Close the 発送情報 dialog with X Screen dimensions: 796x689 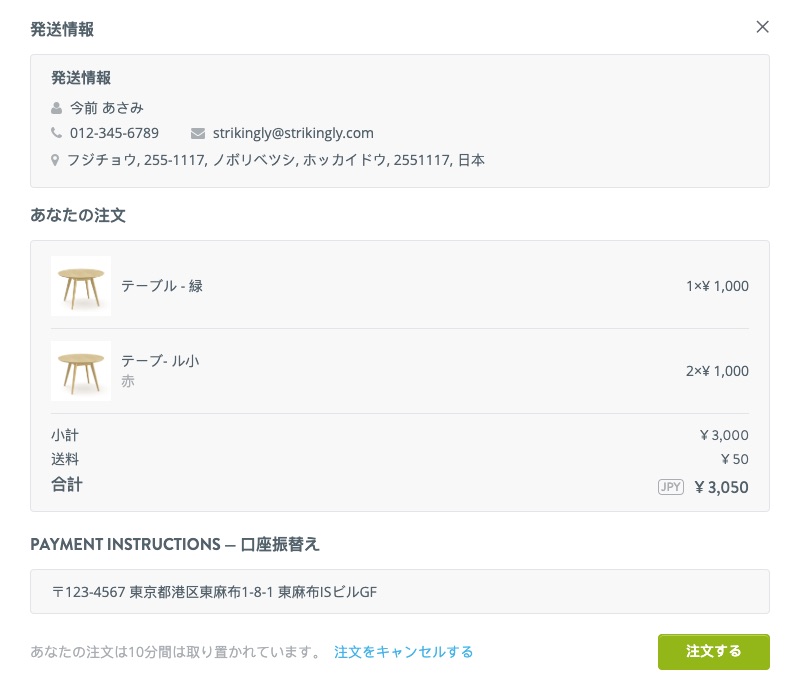762,27
